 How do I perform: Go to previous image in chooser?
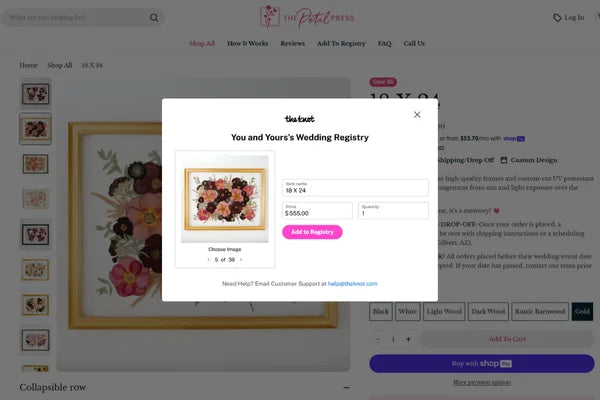[209, 260]
